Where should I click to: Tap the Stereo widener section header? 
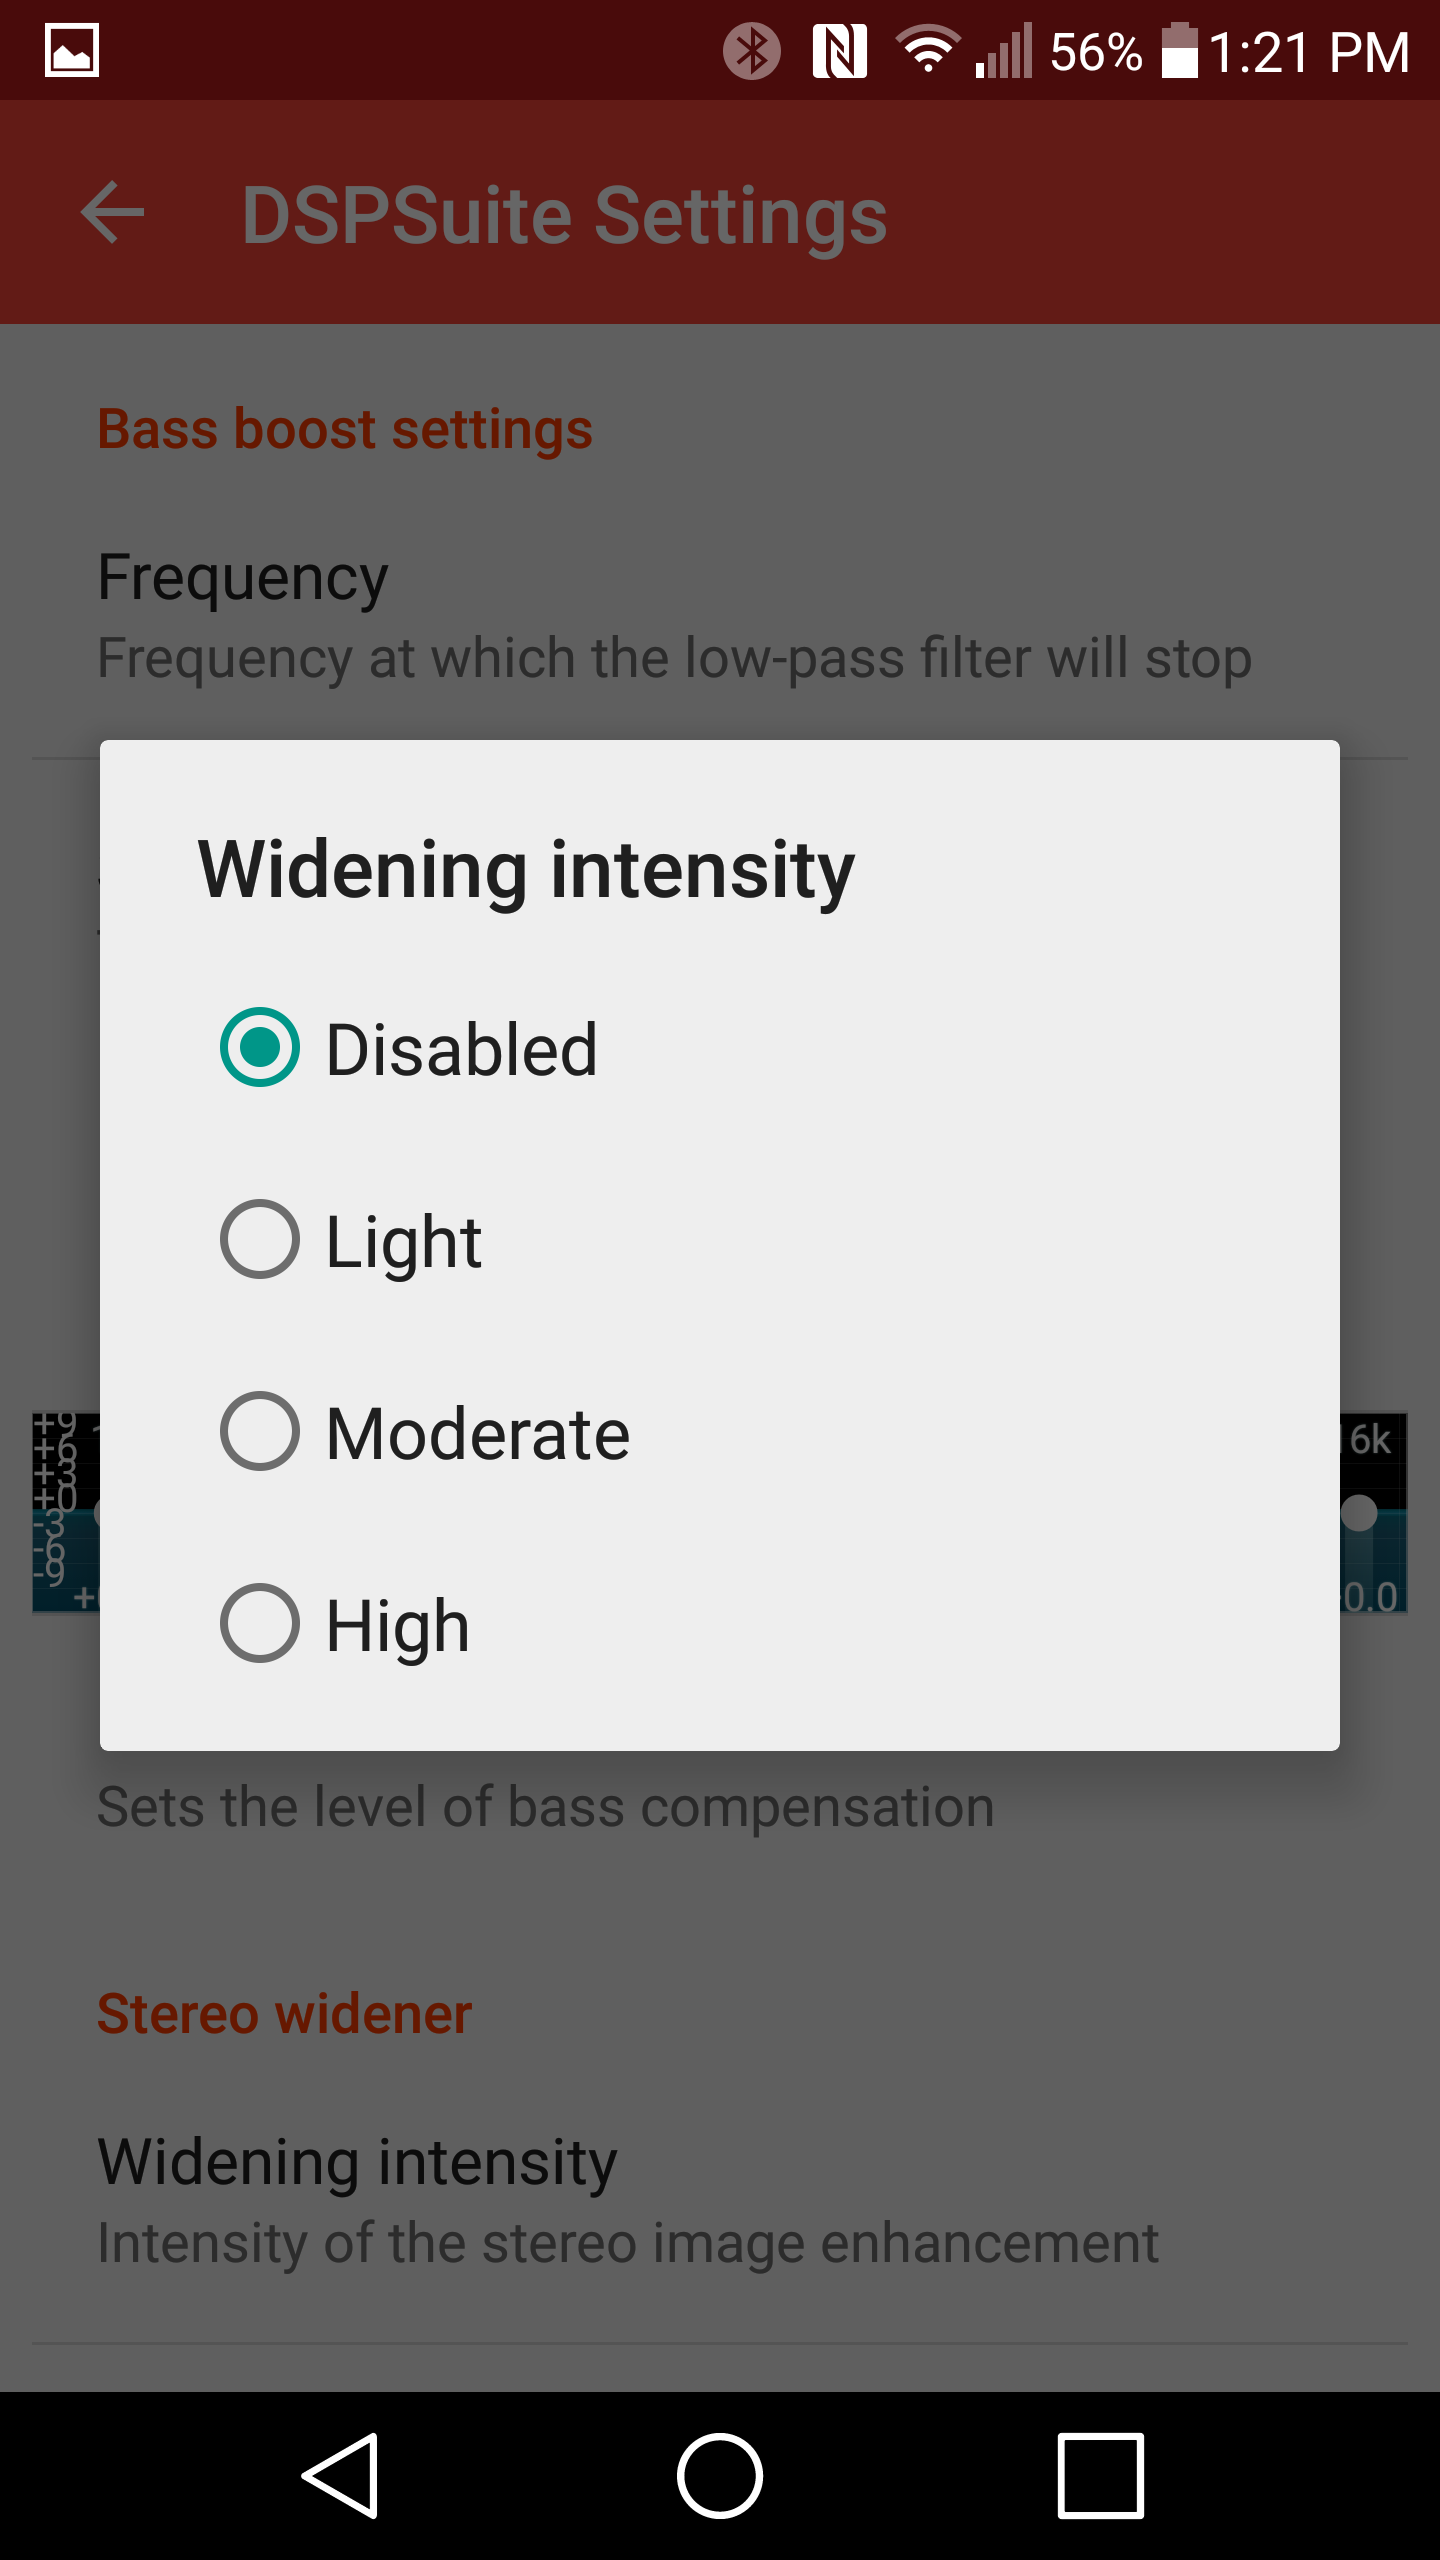point(284,2013)
